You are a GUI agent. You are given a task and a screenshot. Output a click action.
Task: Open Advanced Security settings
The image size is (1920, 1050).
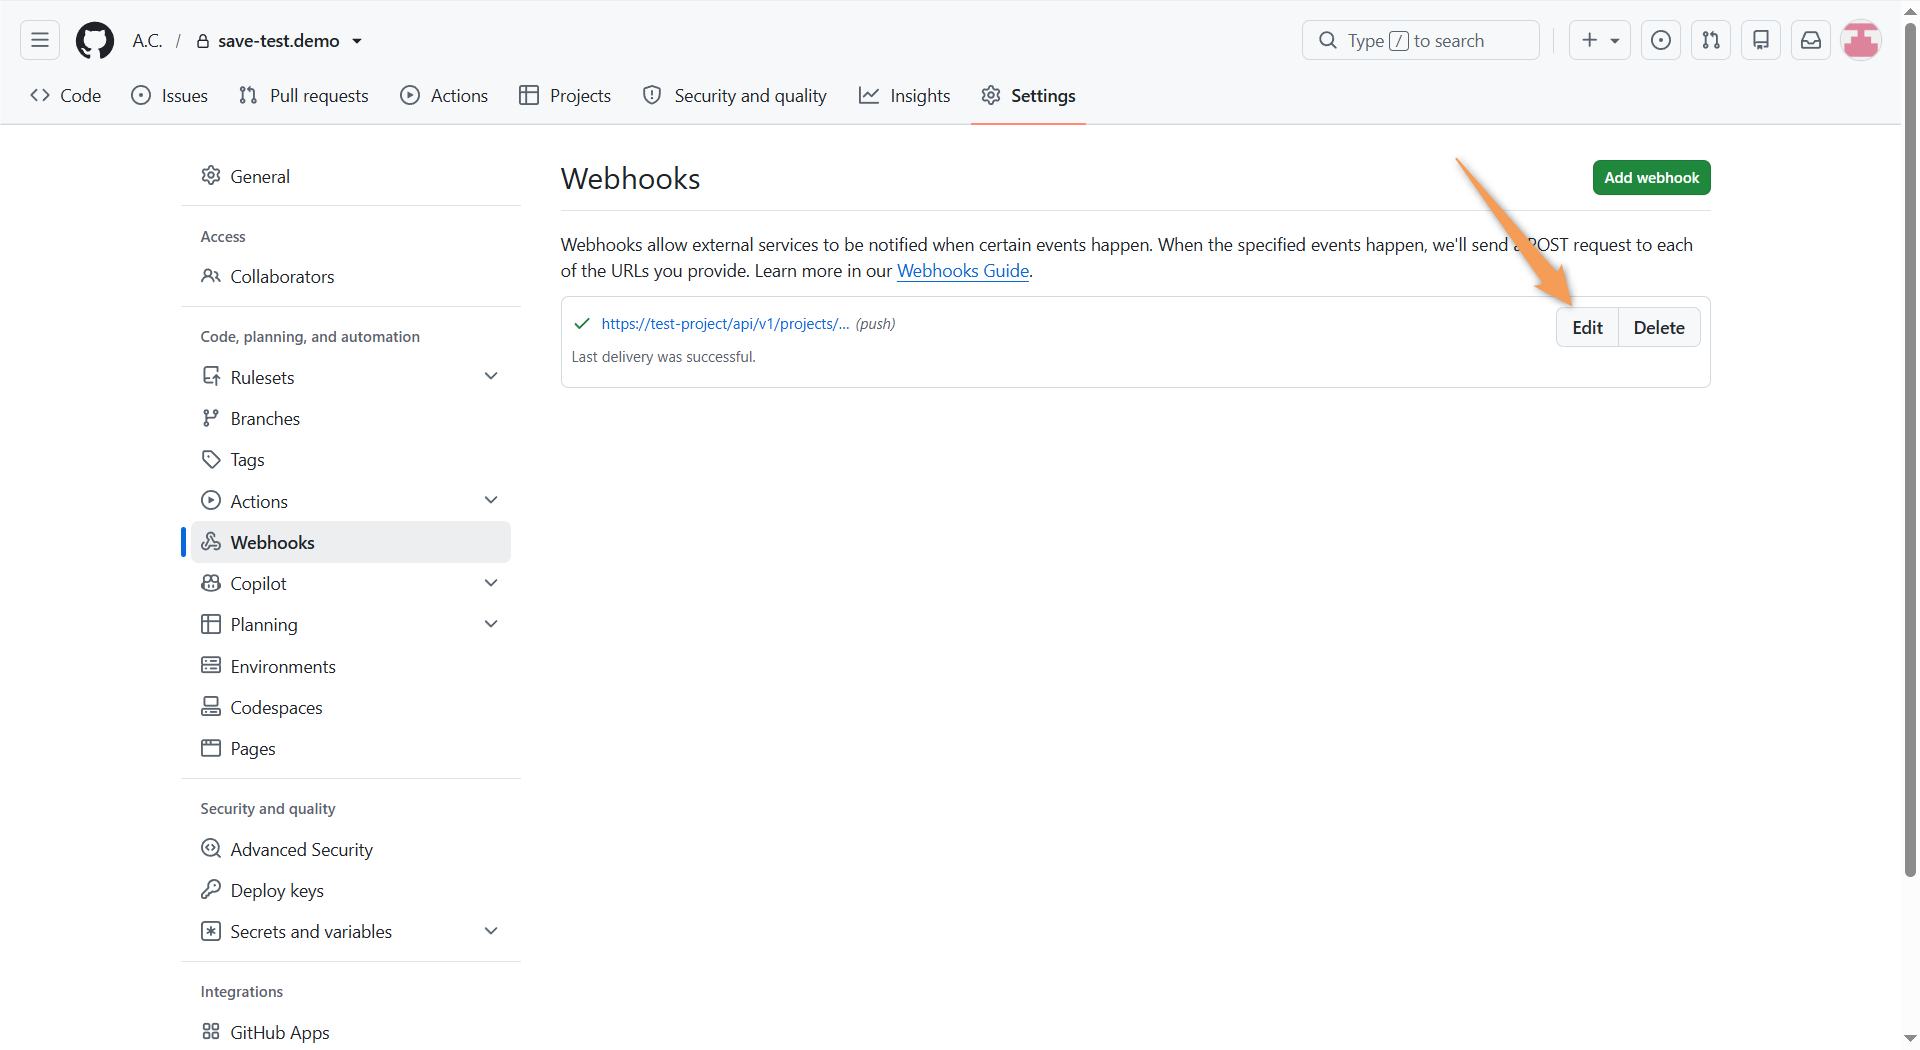click(351, 849)
